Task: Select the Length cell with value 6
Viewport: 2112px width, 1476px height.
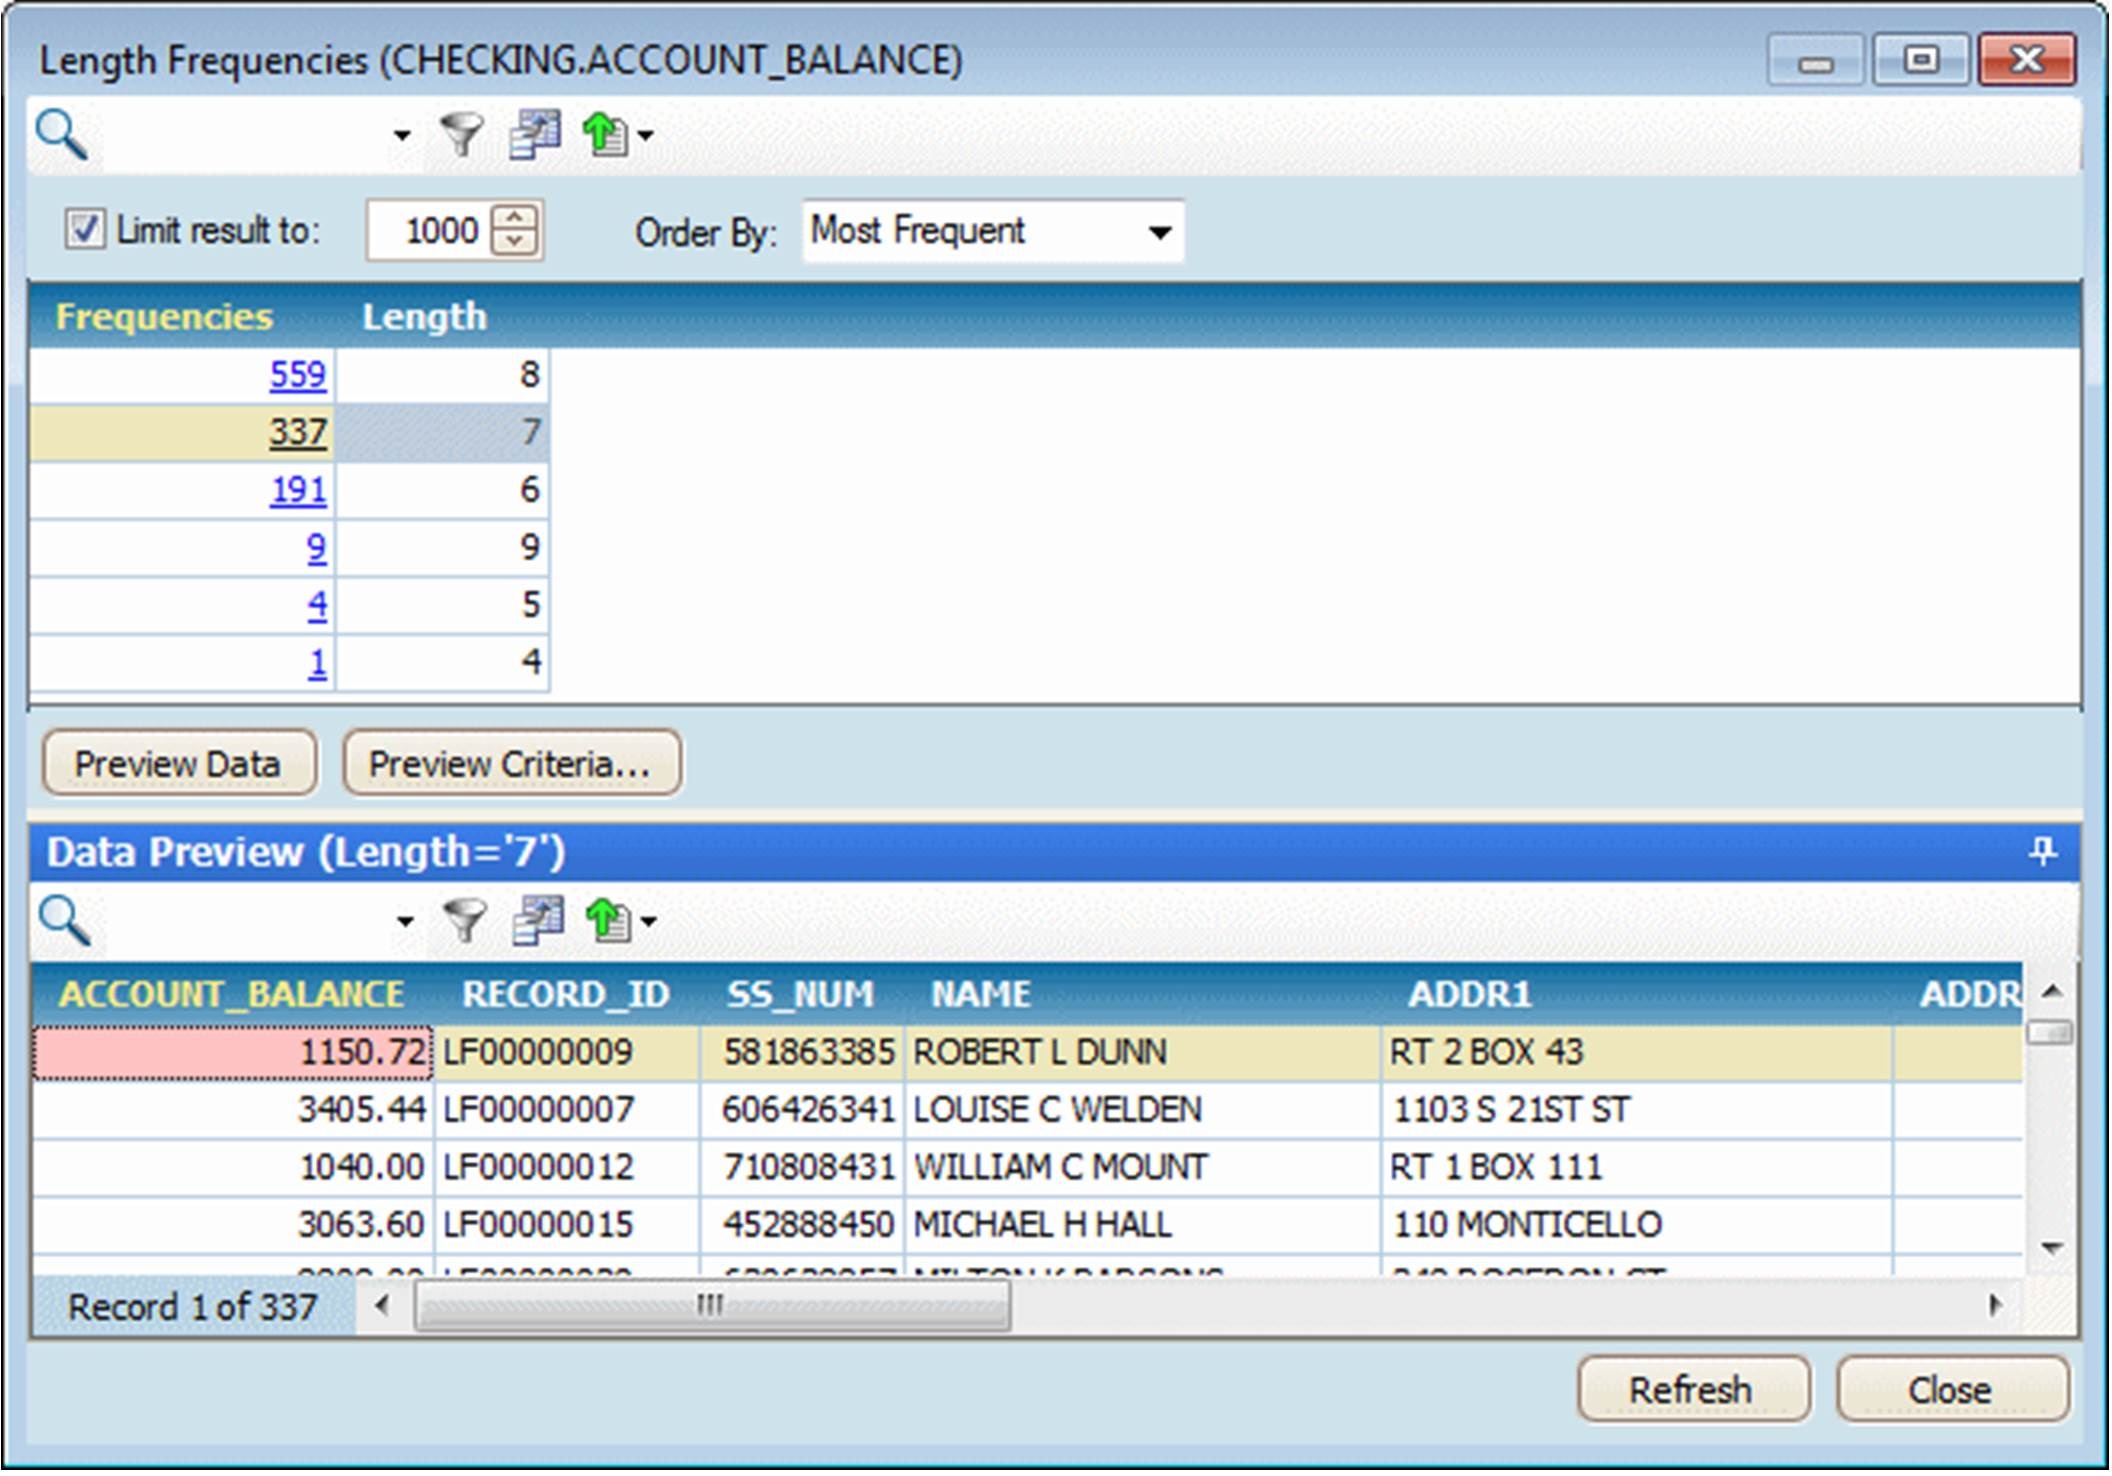Action: 442,490
